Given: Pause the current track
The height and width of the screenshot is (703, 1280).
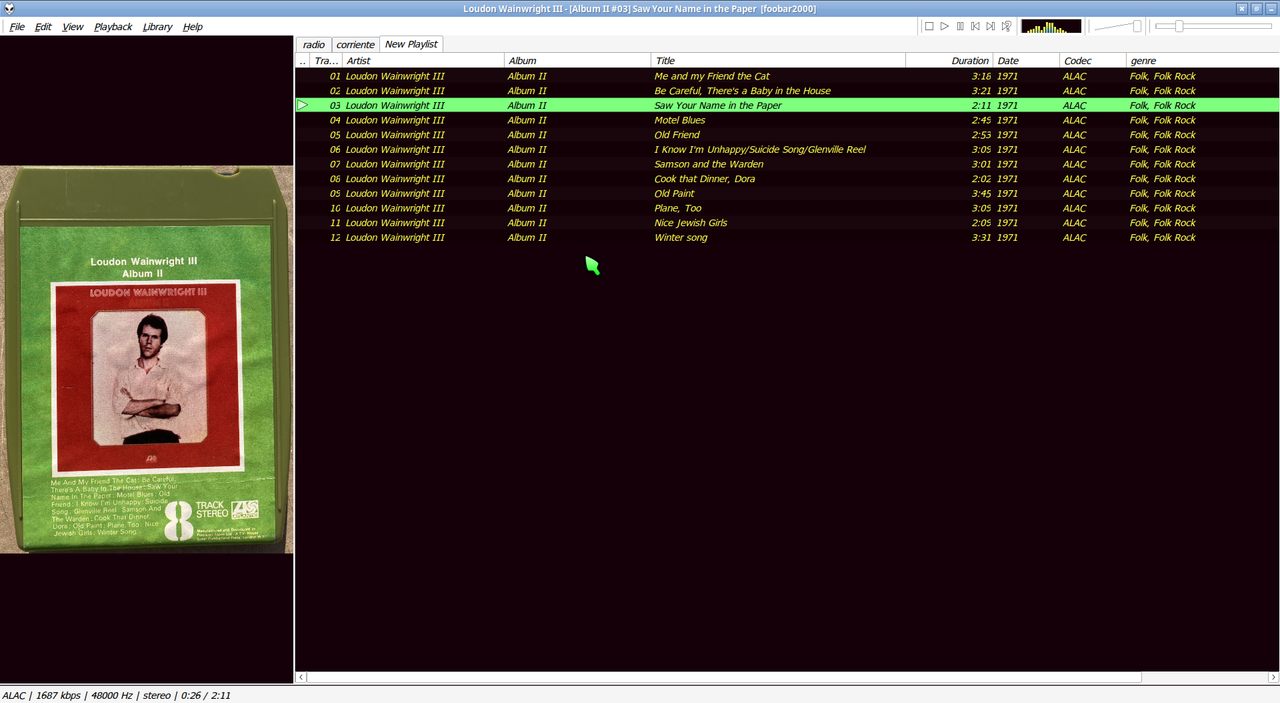Looking at the screenshot, I should coord(960,26).
